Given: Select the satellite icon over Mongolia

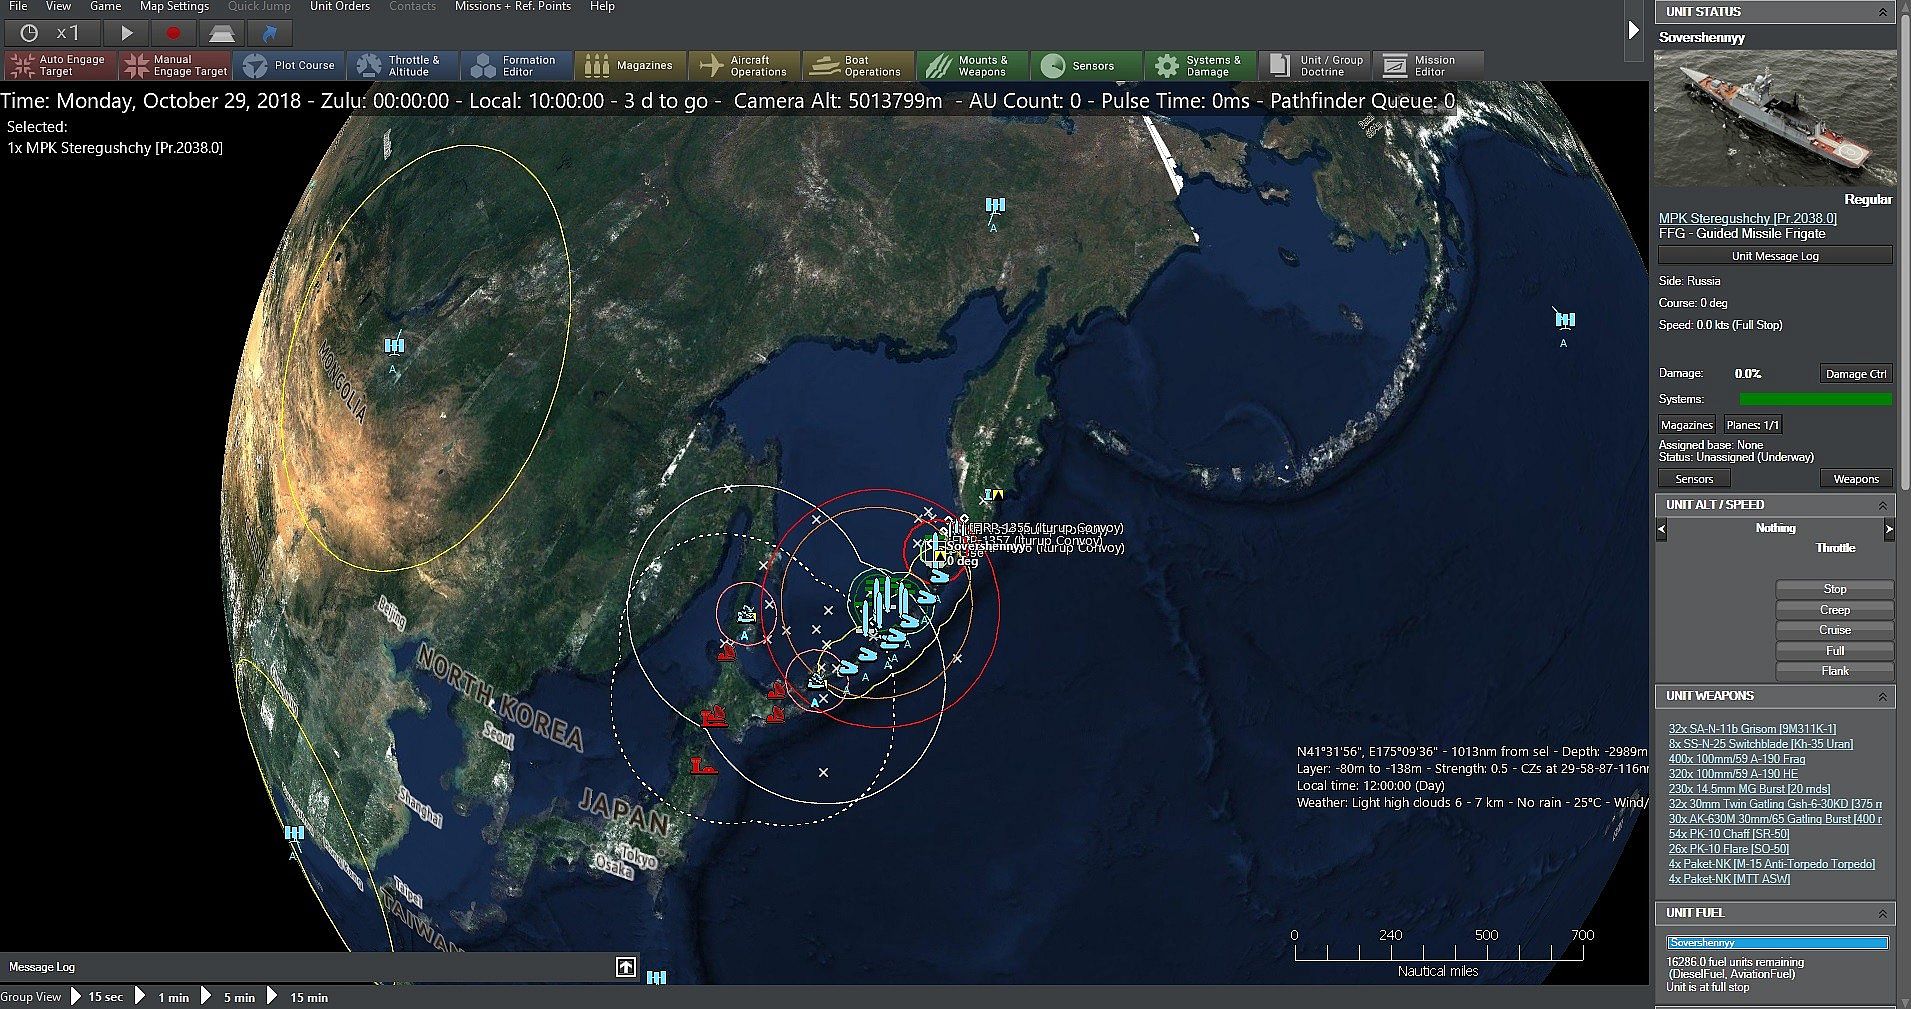Looking at the screenshot, I should point(394,346).
